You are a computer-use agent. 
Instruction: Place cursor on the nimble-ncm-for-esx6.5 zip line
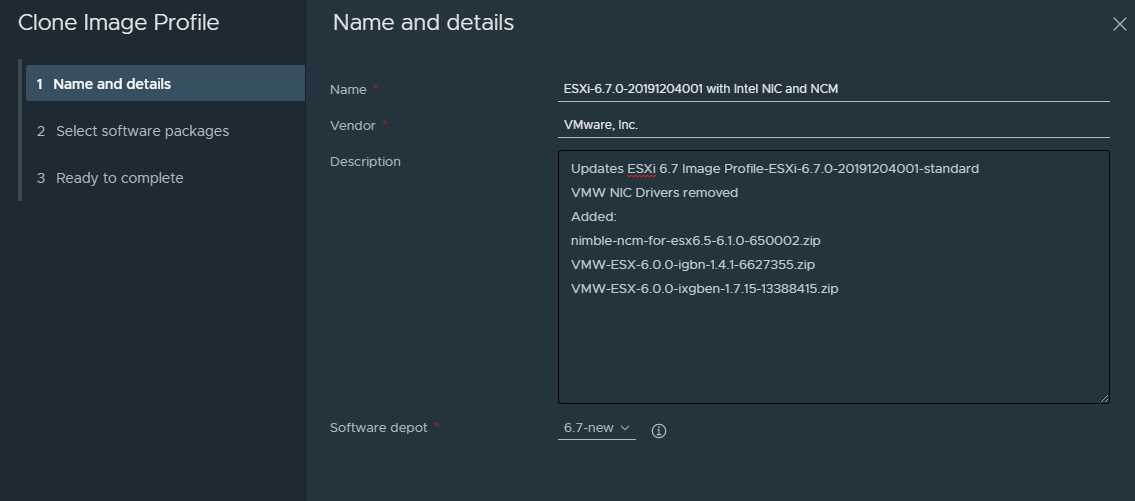tap(695, 241)
